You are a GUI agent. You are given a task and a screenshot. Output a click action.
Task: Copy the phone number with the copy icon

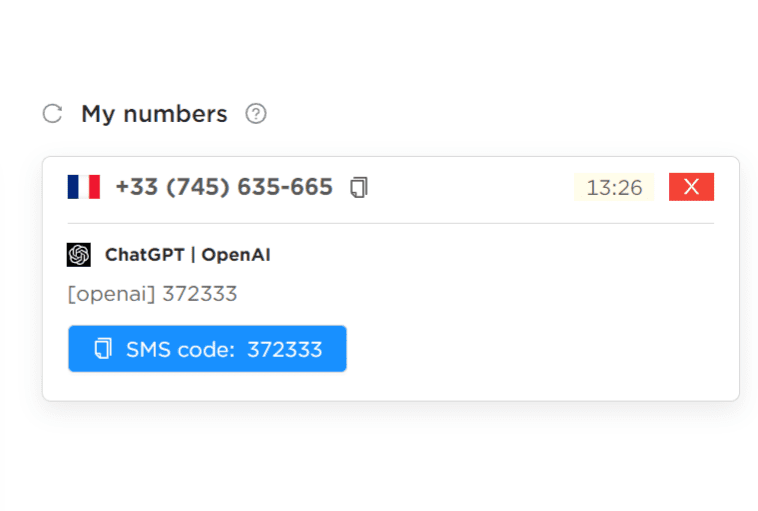(359, 187)
